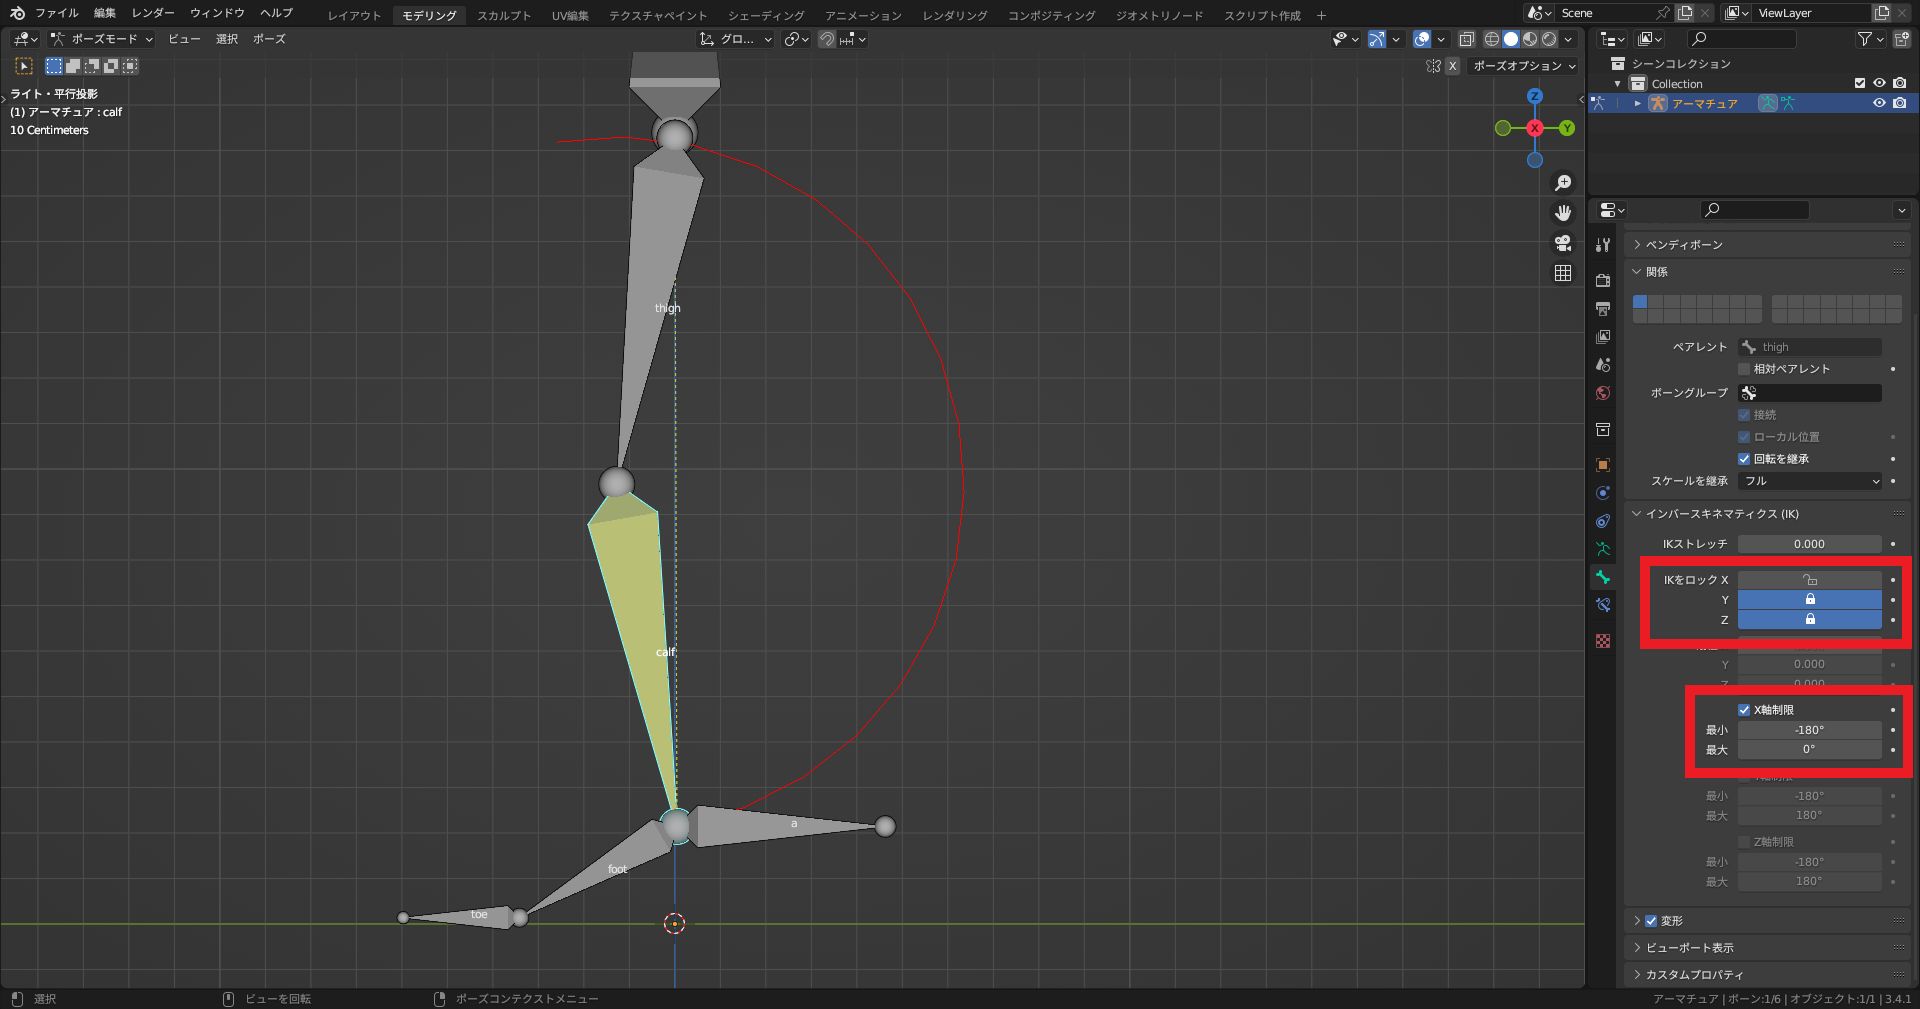Open the ポーズオプション dropdown
The width and height of the screenshot is (1920, 1009).
click(x=1520, y=66)
